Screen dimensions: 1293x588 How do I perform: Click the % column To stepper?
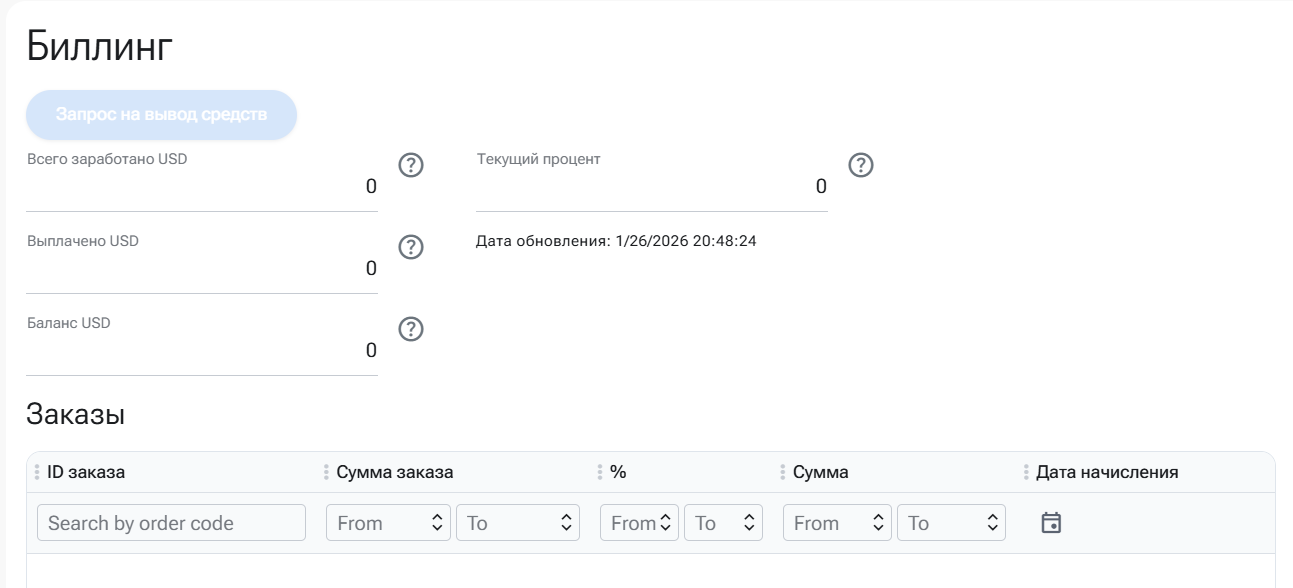pos(723,523)
